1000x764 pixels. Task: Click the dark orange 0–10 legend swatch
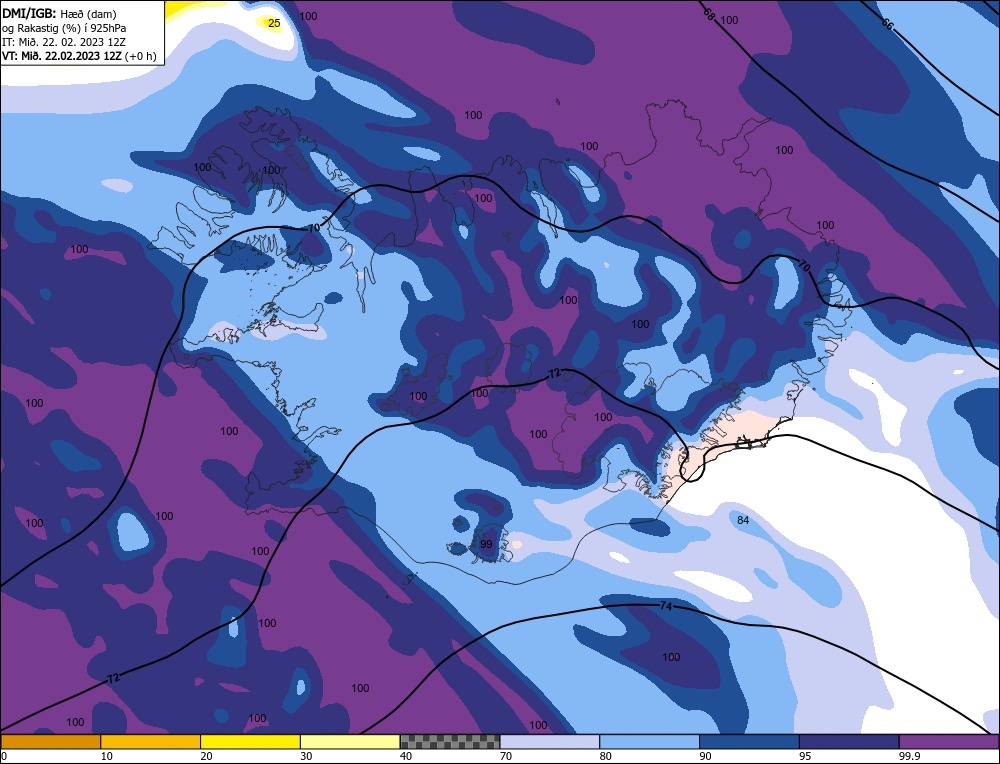click(x=50, y=742)
